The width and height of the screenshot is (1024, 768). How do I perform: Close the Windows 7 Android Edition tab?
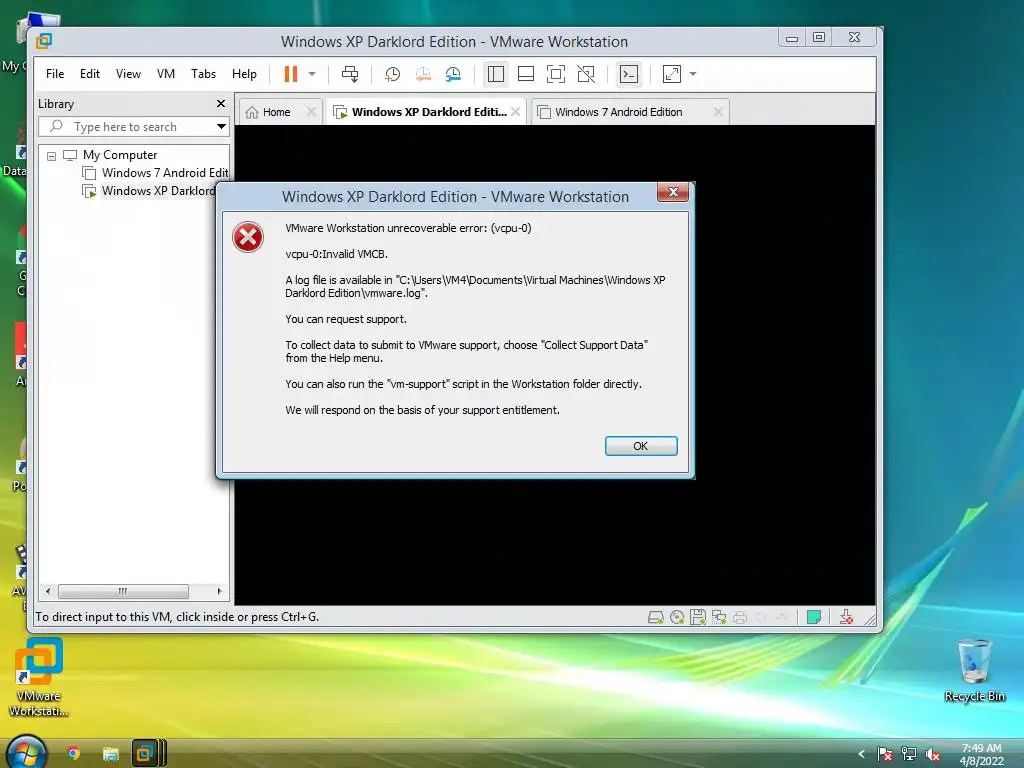point(718,112)
